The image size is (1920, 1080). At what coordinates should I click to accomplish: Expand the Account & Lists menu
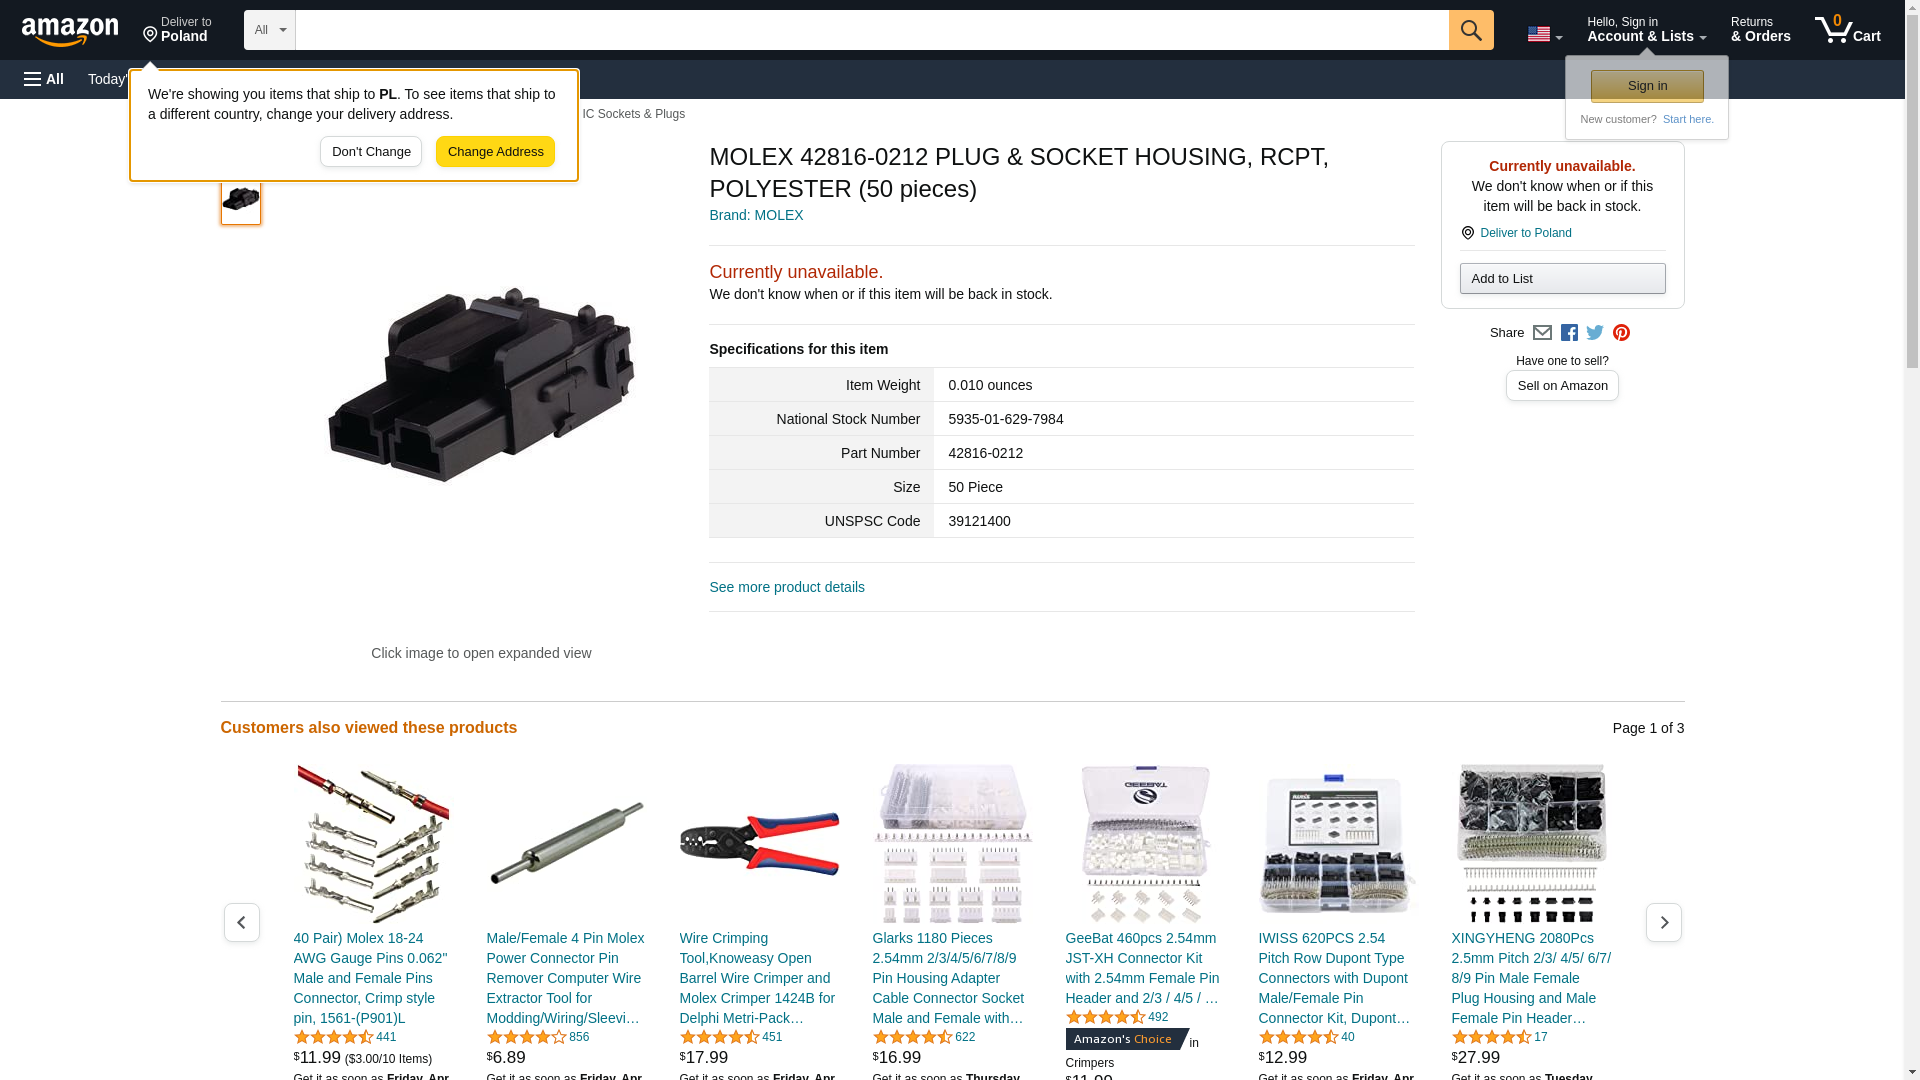coord(1646,30)
